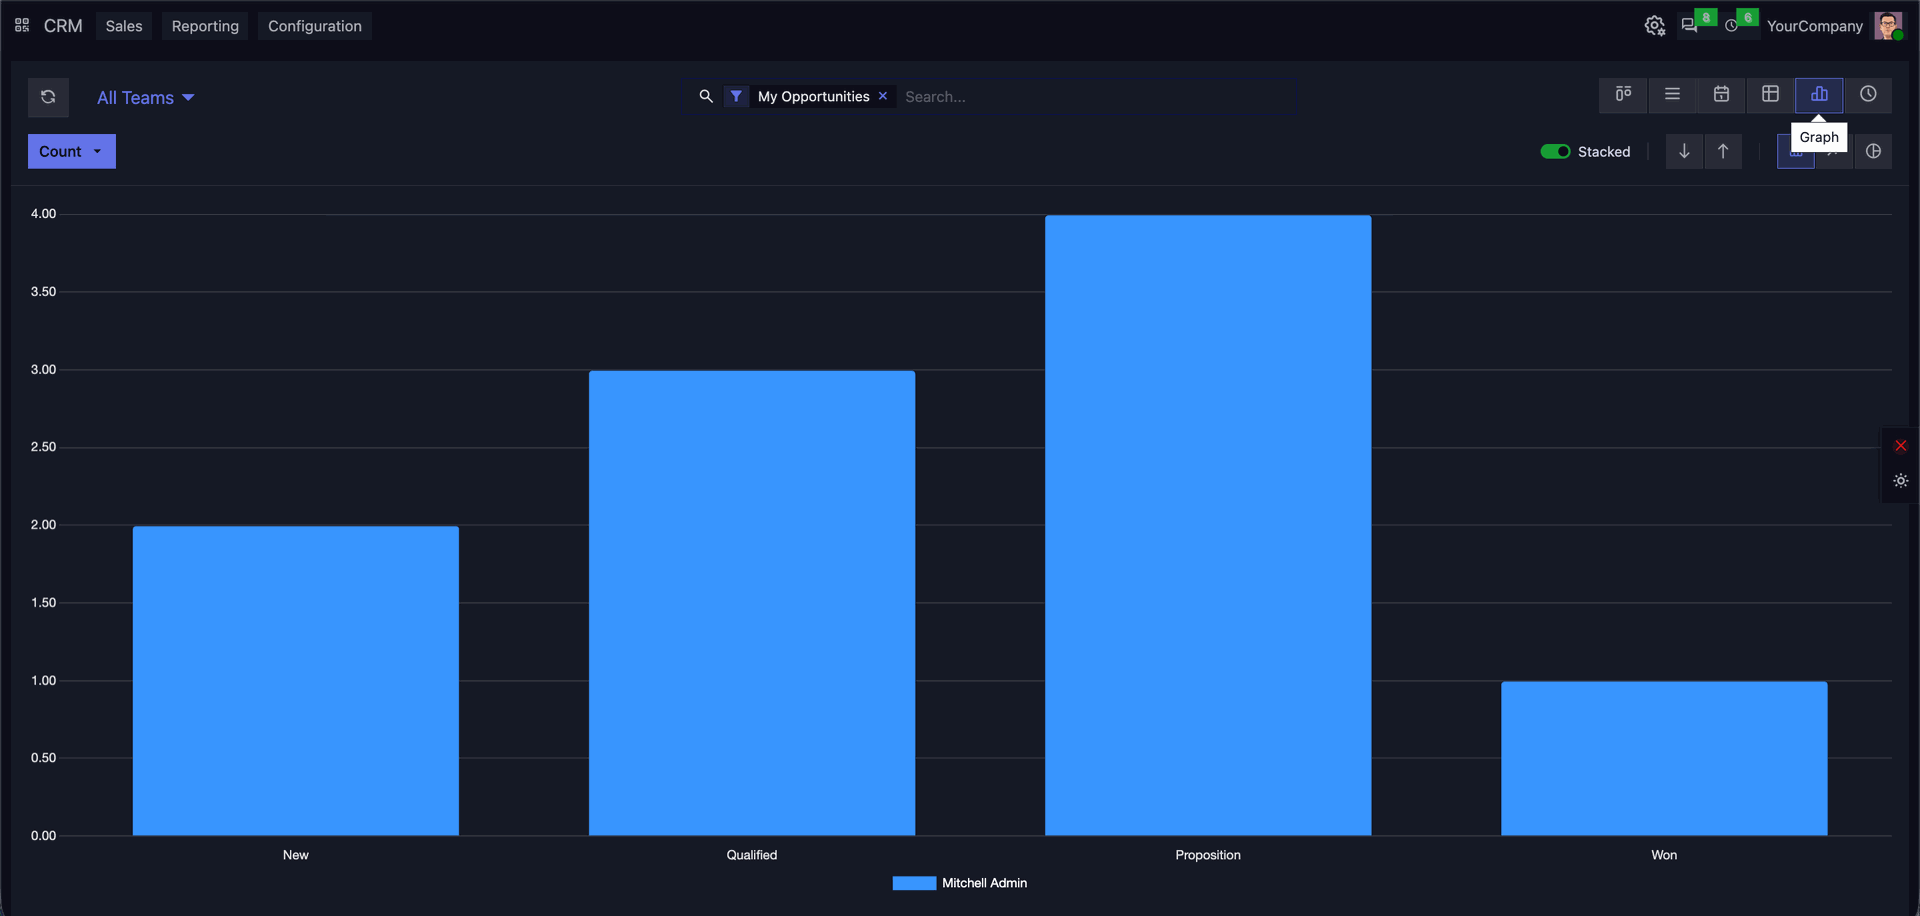Click the Qualified stage bar
Image resolution: width=1920 pixels, height=916 pixels.
(x=752, y=603)
